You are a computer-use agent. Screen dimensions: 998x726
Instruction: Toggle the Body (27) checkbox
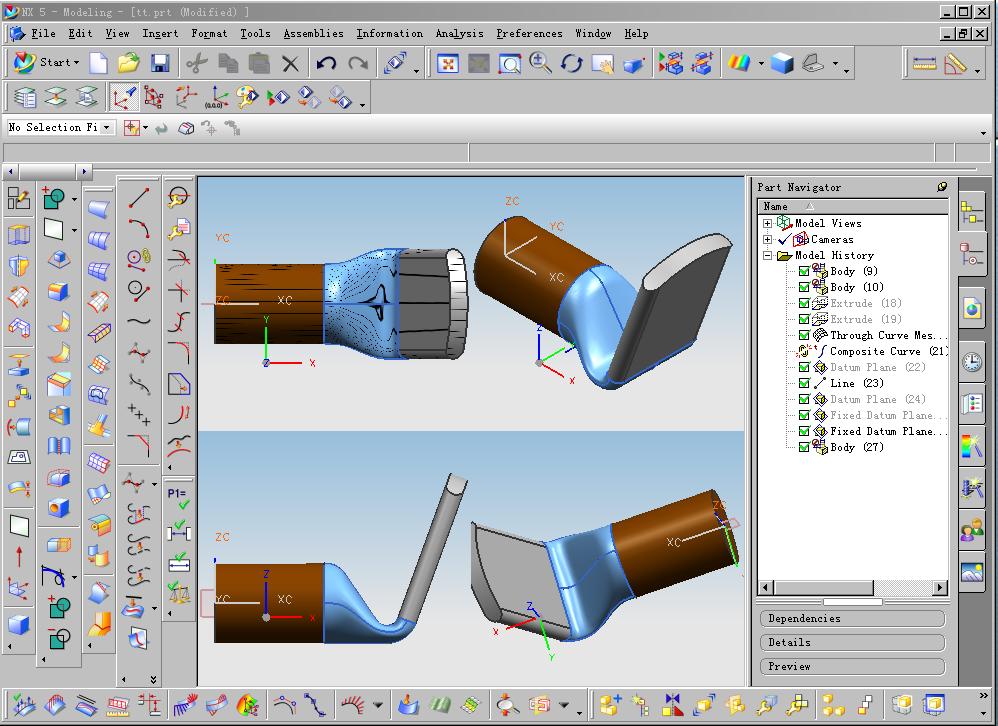click(x=803, y=447)
